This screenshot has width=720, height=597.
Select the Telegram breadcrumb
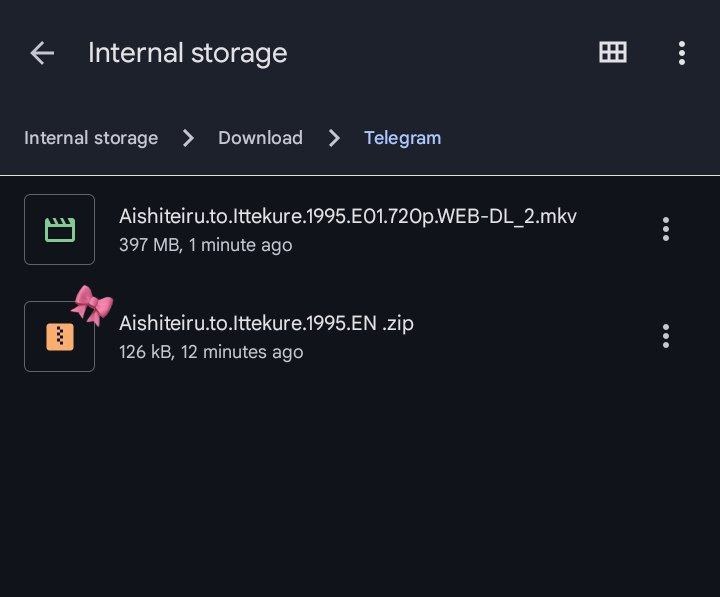coord(402,138)
